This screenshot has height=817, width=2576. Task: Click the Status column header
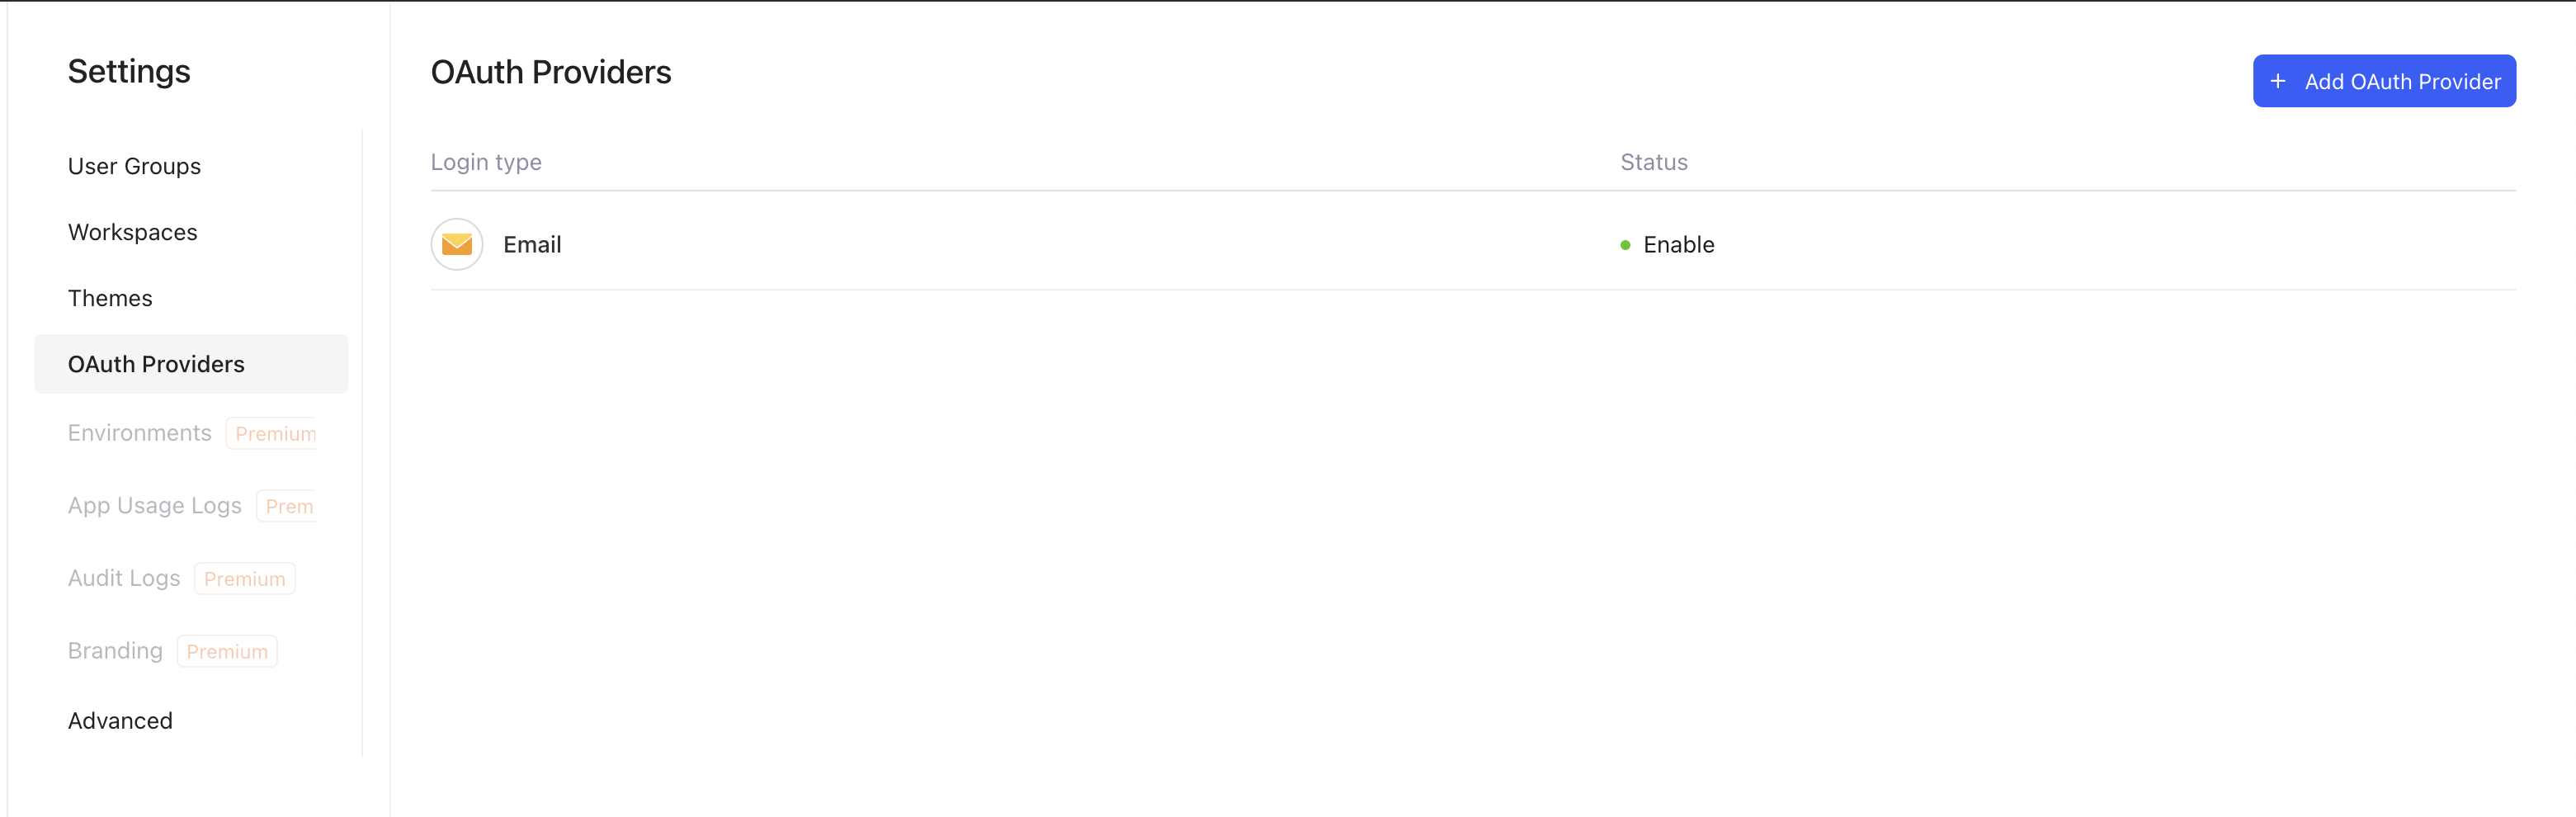[1653, 162]
